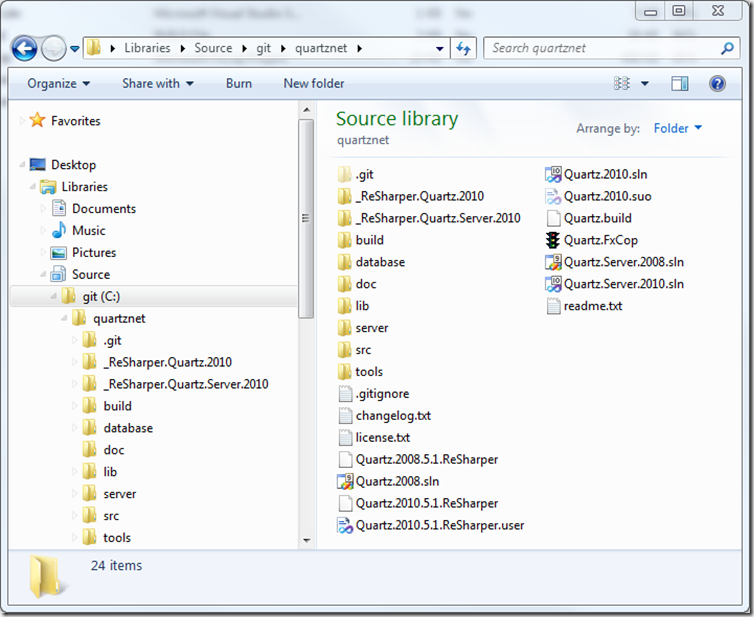Select the Quartz.2008.sln solution file
This screenshot has width=754, height=617.
point(346,481)
